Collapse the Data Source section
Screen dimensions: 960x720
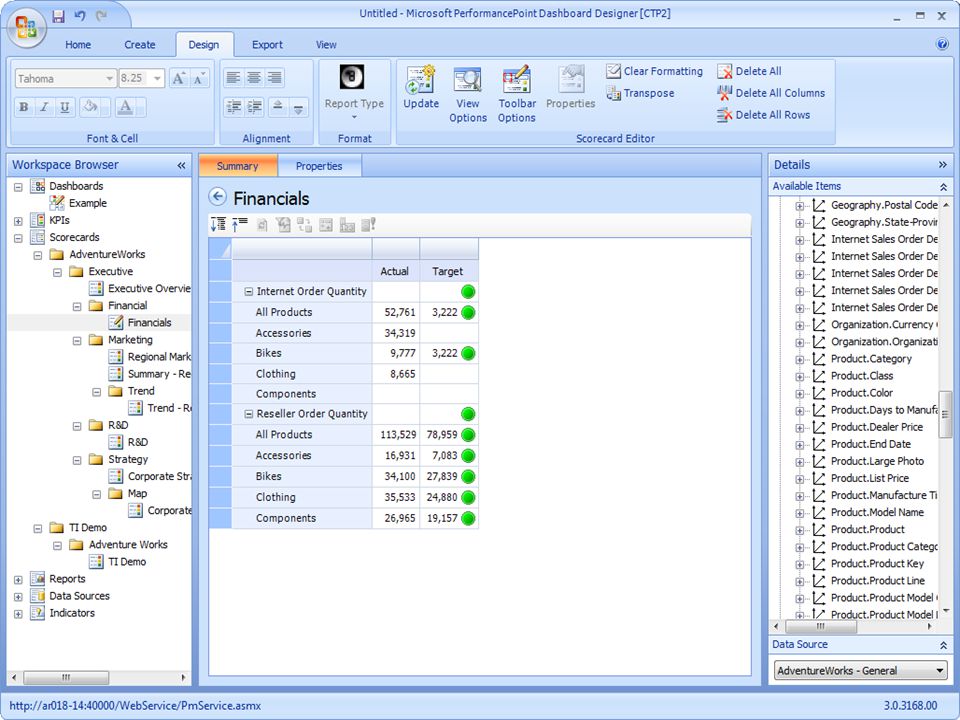[x=943, y=645]
